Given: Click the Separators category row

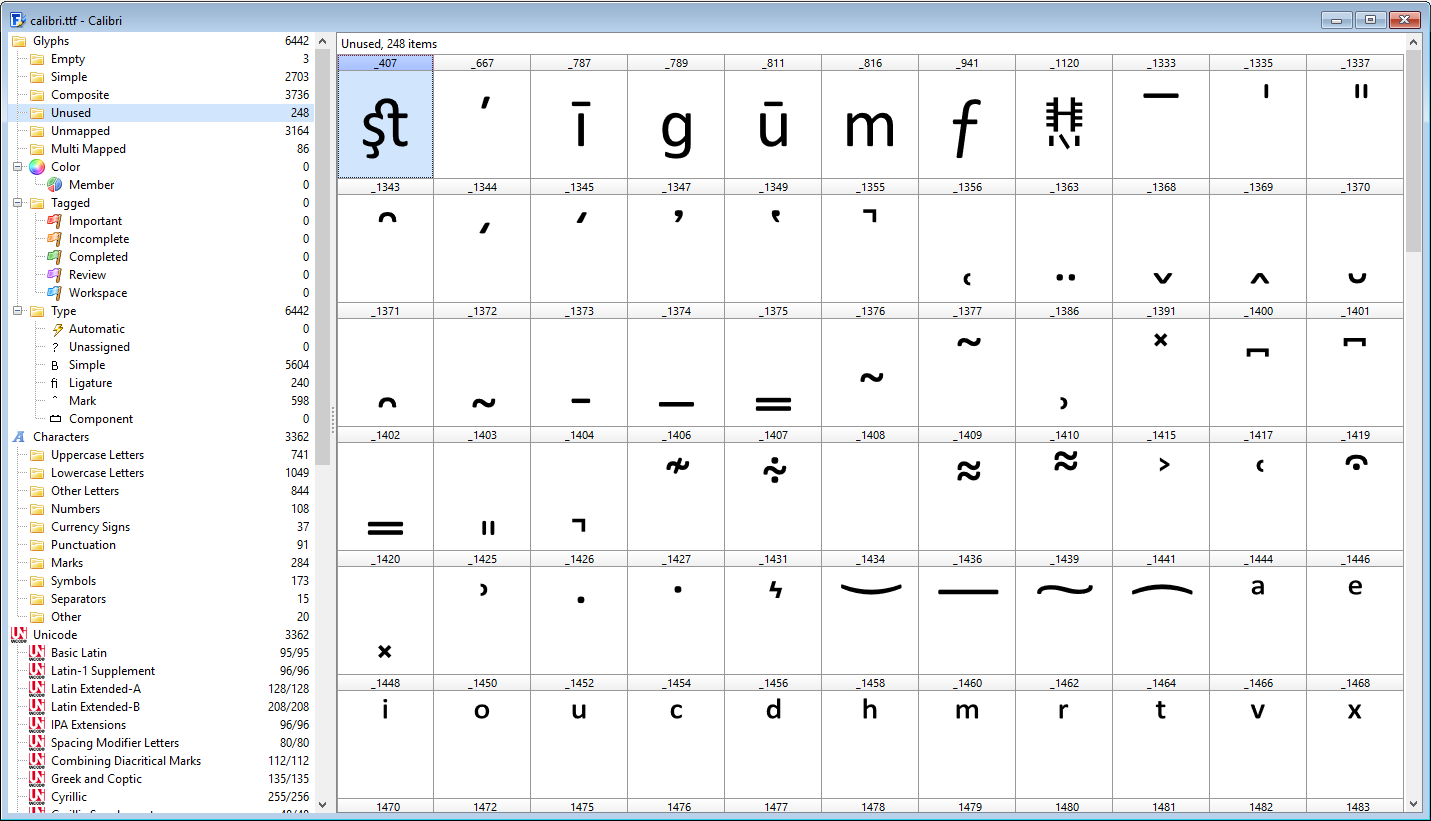Looking at the screenshot, I should click(x=160, y=599).
